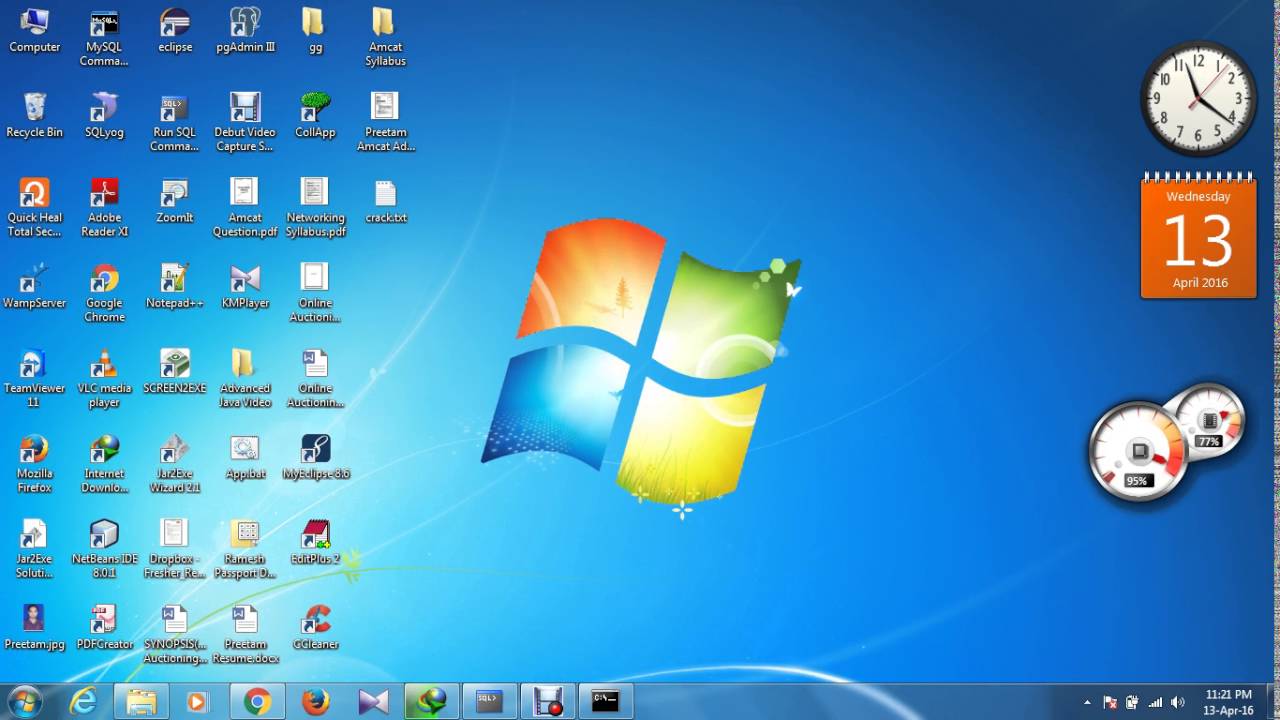Screen dimensions: 1280x720
Task: Select the Run SQL Command desktop shortcut
Action: (175, 123)
